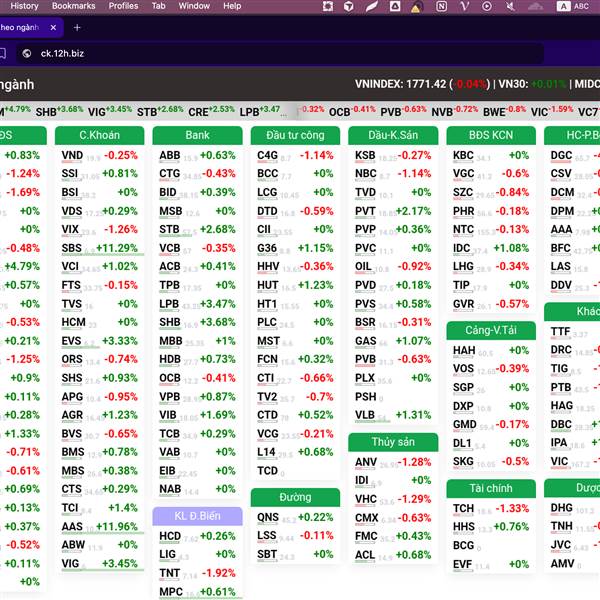The image size is (600, 600).
Task: Open the KBC stock link
Action: 463,155
